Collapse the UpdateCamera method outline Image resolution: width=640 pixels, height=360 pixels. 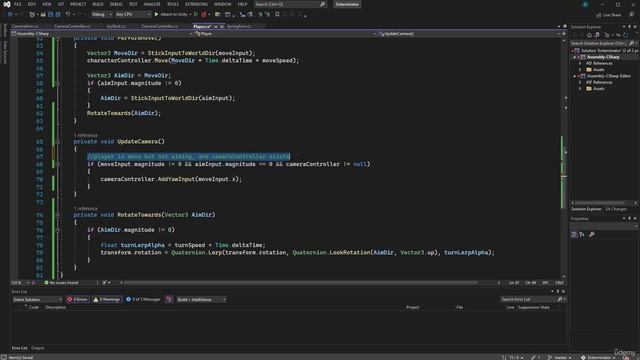[x=58, y=142]
